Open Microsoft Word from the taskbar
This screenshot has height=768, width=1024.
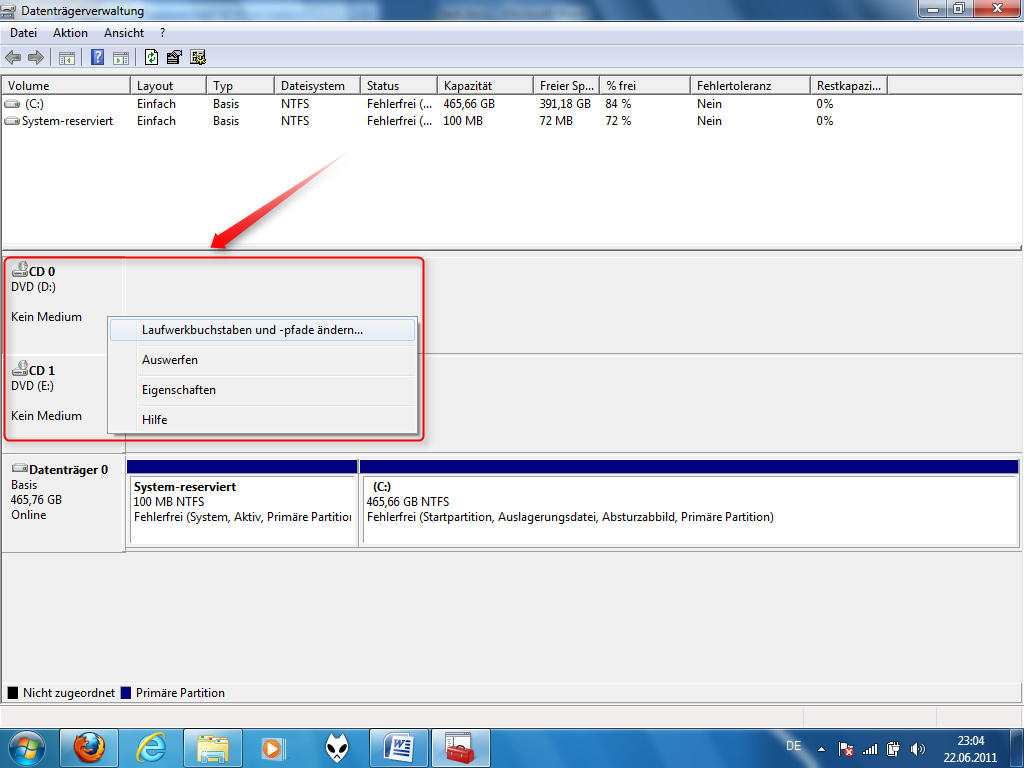398,747
